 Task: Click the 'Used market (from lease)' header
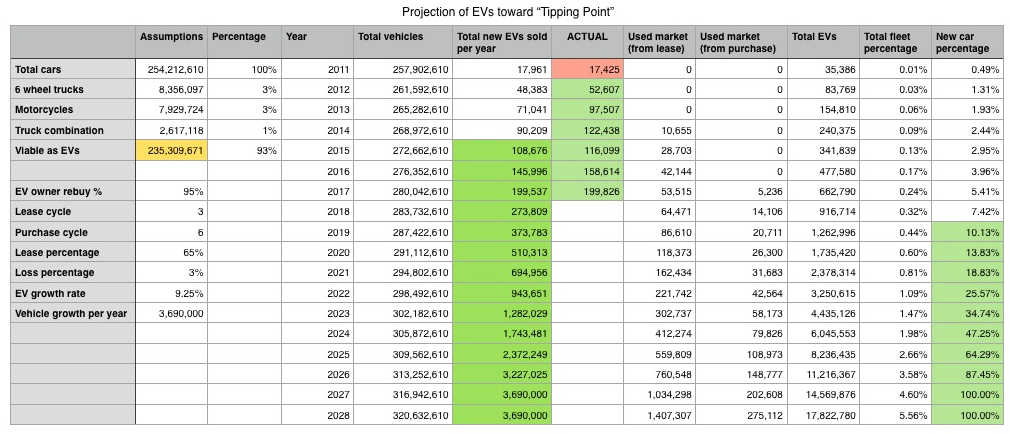pyautogui.click(x=660, y=42)
